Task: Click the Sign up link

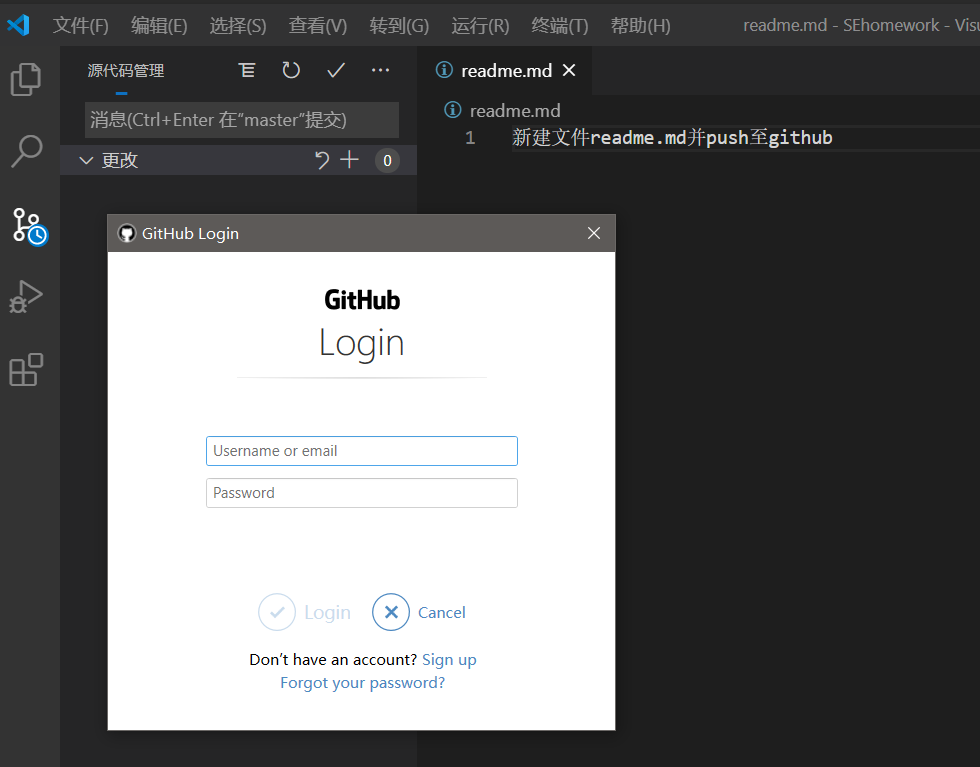Action: (449, 659)
